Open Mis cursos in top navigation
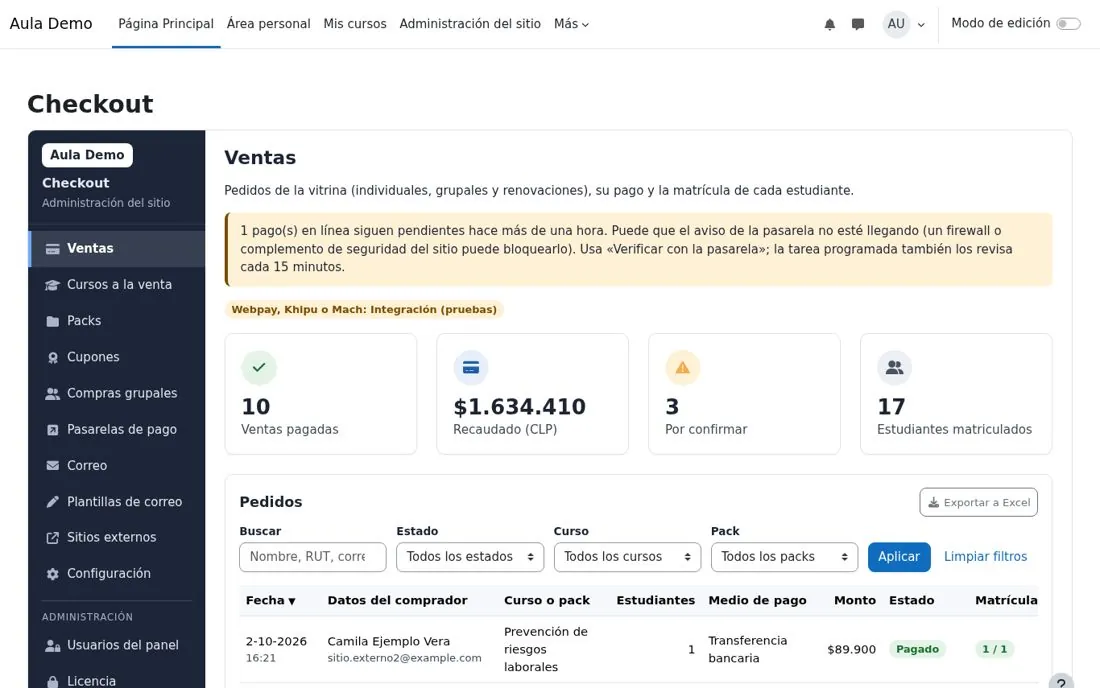This screenshot has height=688, width=1100. (x=355, y=24)
